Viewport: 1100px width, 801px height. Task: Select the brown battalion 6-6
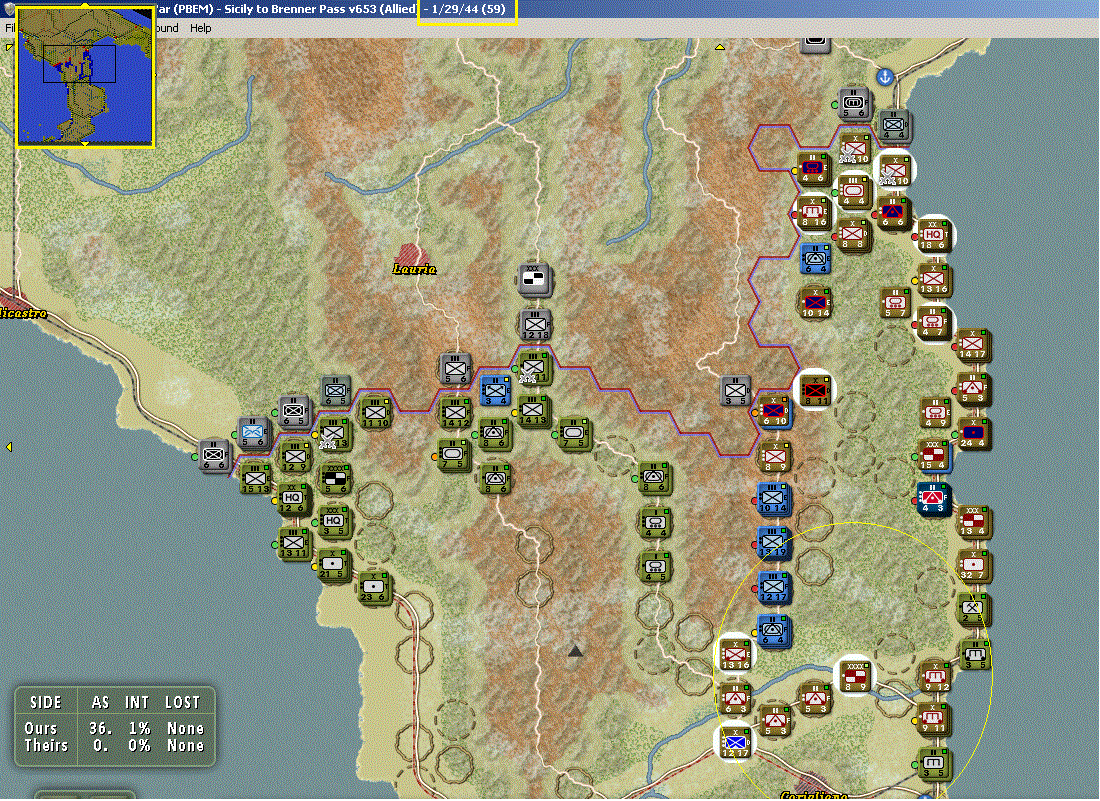(x=894, y=213)
